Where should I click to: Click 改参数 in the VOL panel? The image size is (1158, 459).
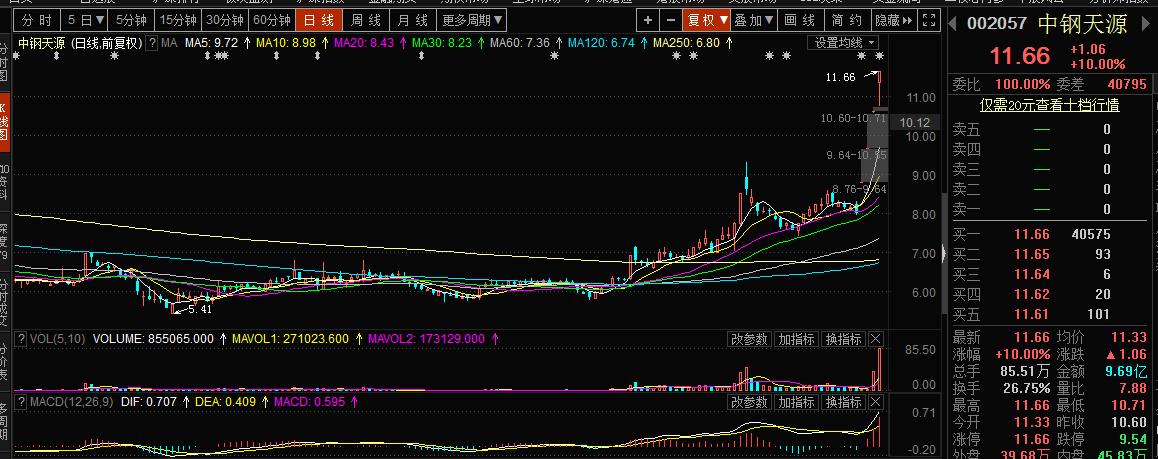click(x=749, y=340)
